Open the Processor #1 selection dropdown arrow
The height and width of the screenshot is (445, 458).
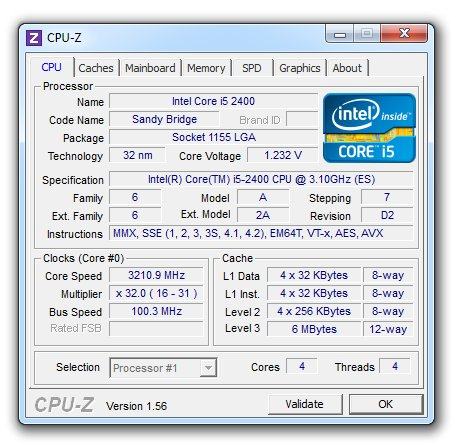tap(208, 368)
